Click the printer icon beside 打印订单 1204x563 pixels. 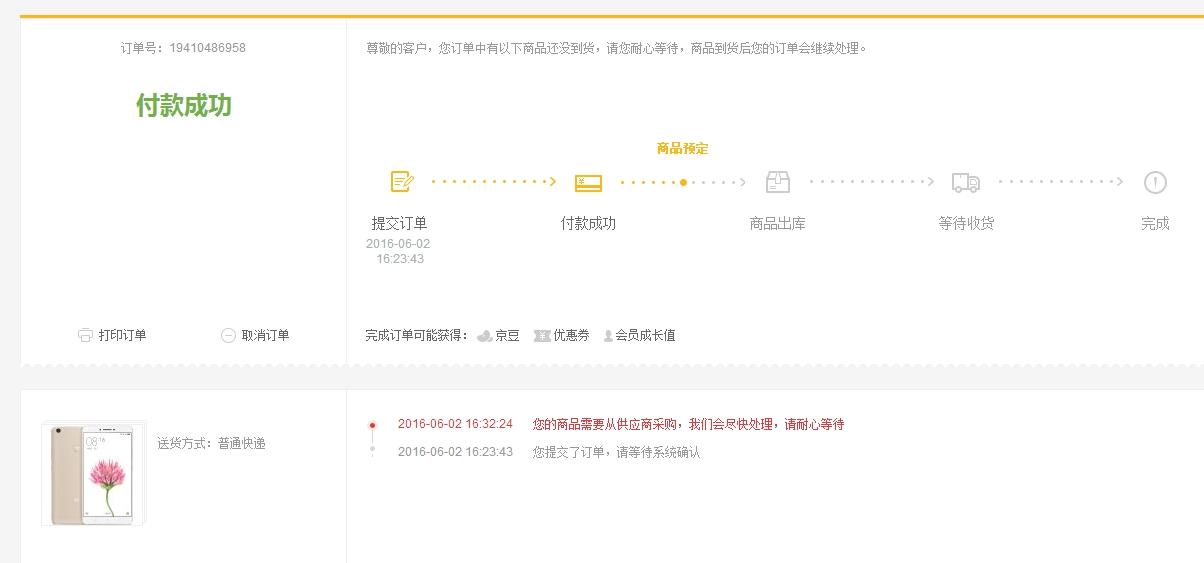tap(85, 335)
